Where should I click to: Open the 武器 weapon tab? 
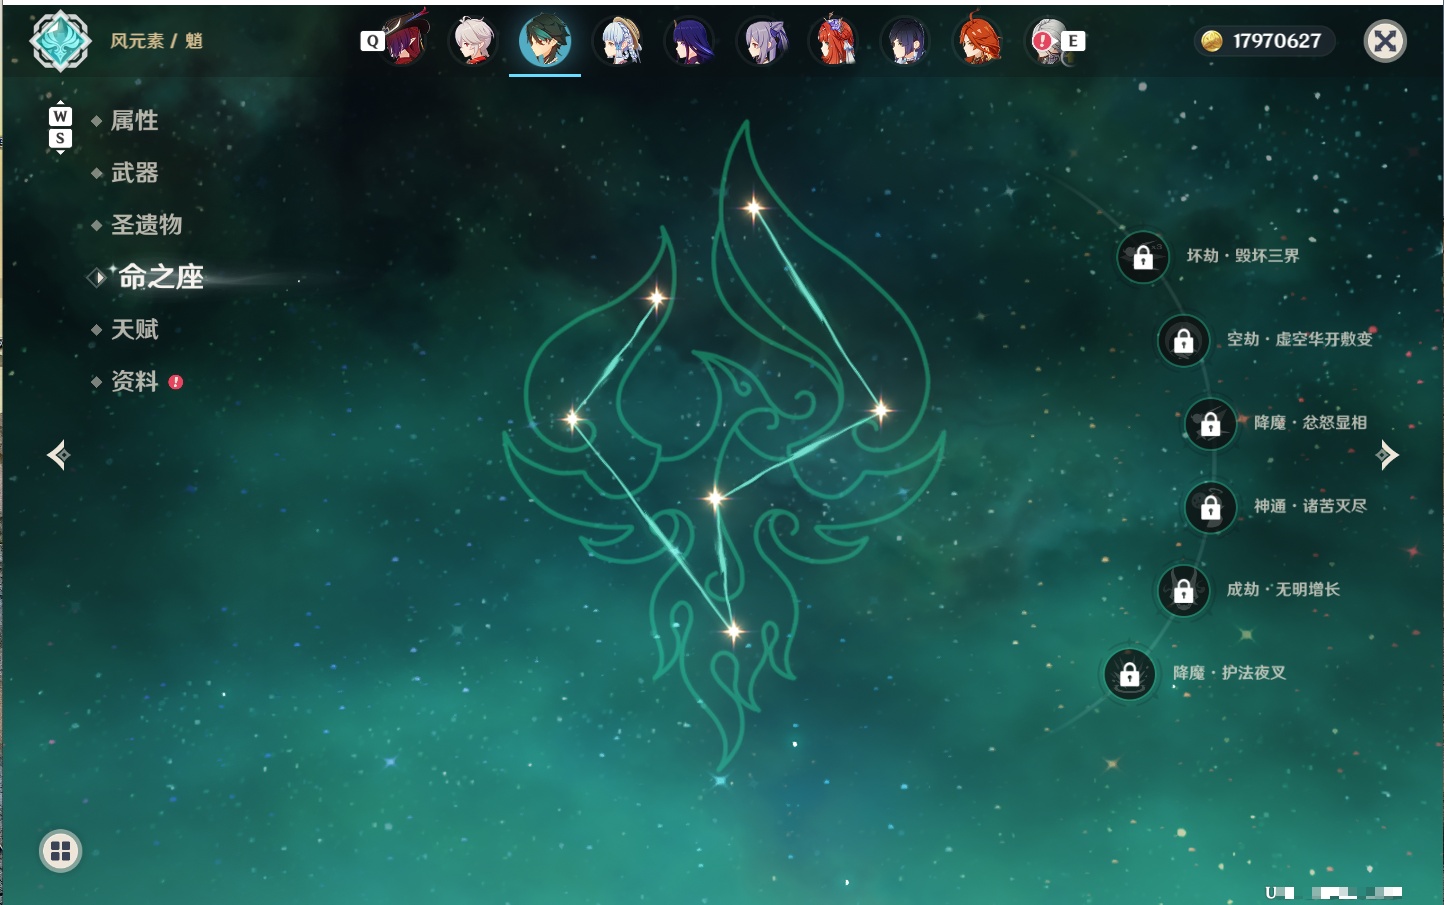[134, 173]
